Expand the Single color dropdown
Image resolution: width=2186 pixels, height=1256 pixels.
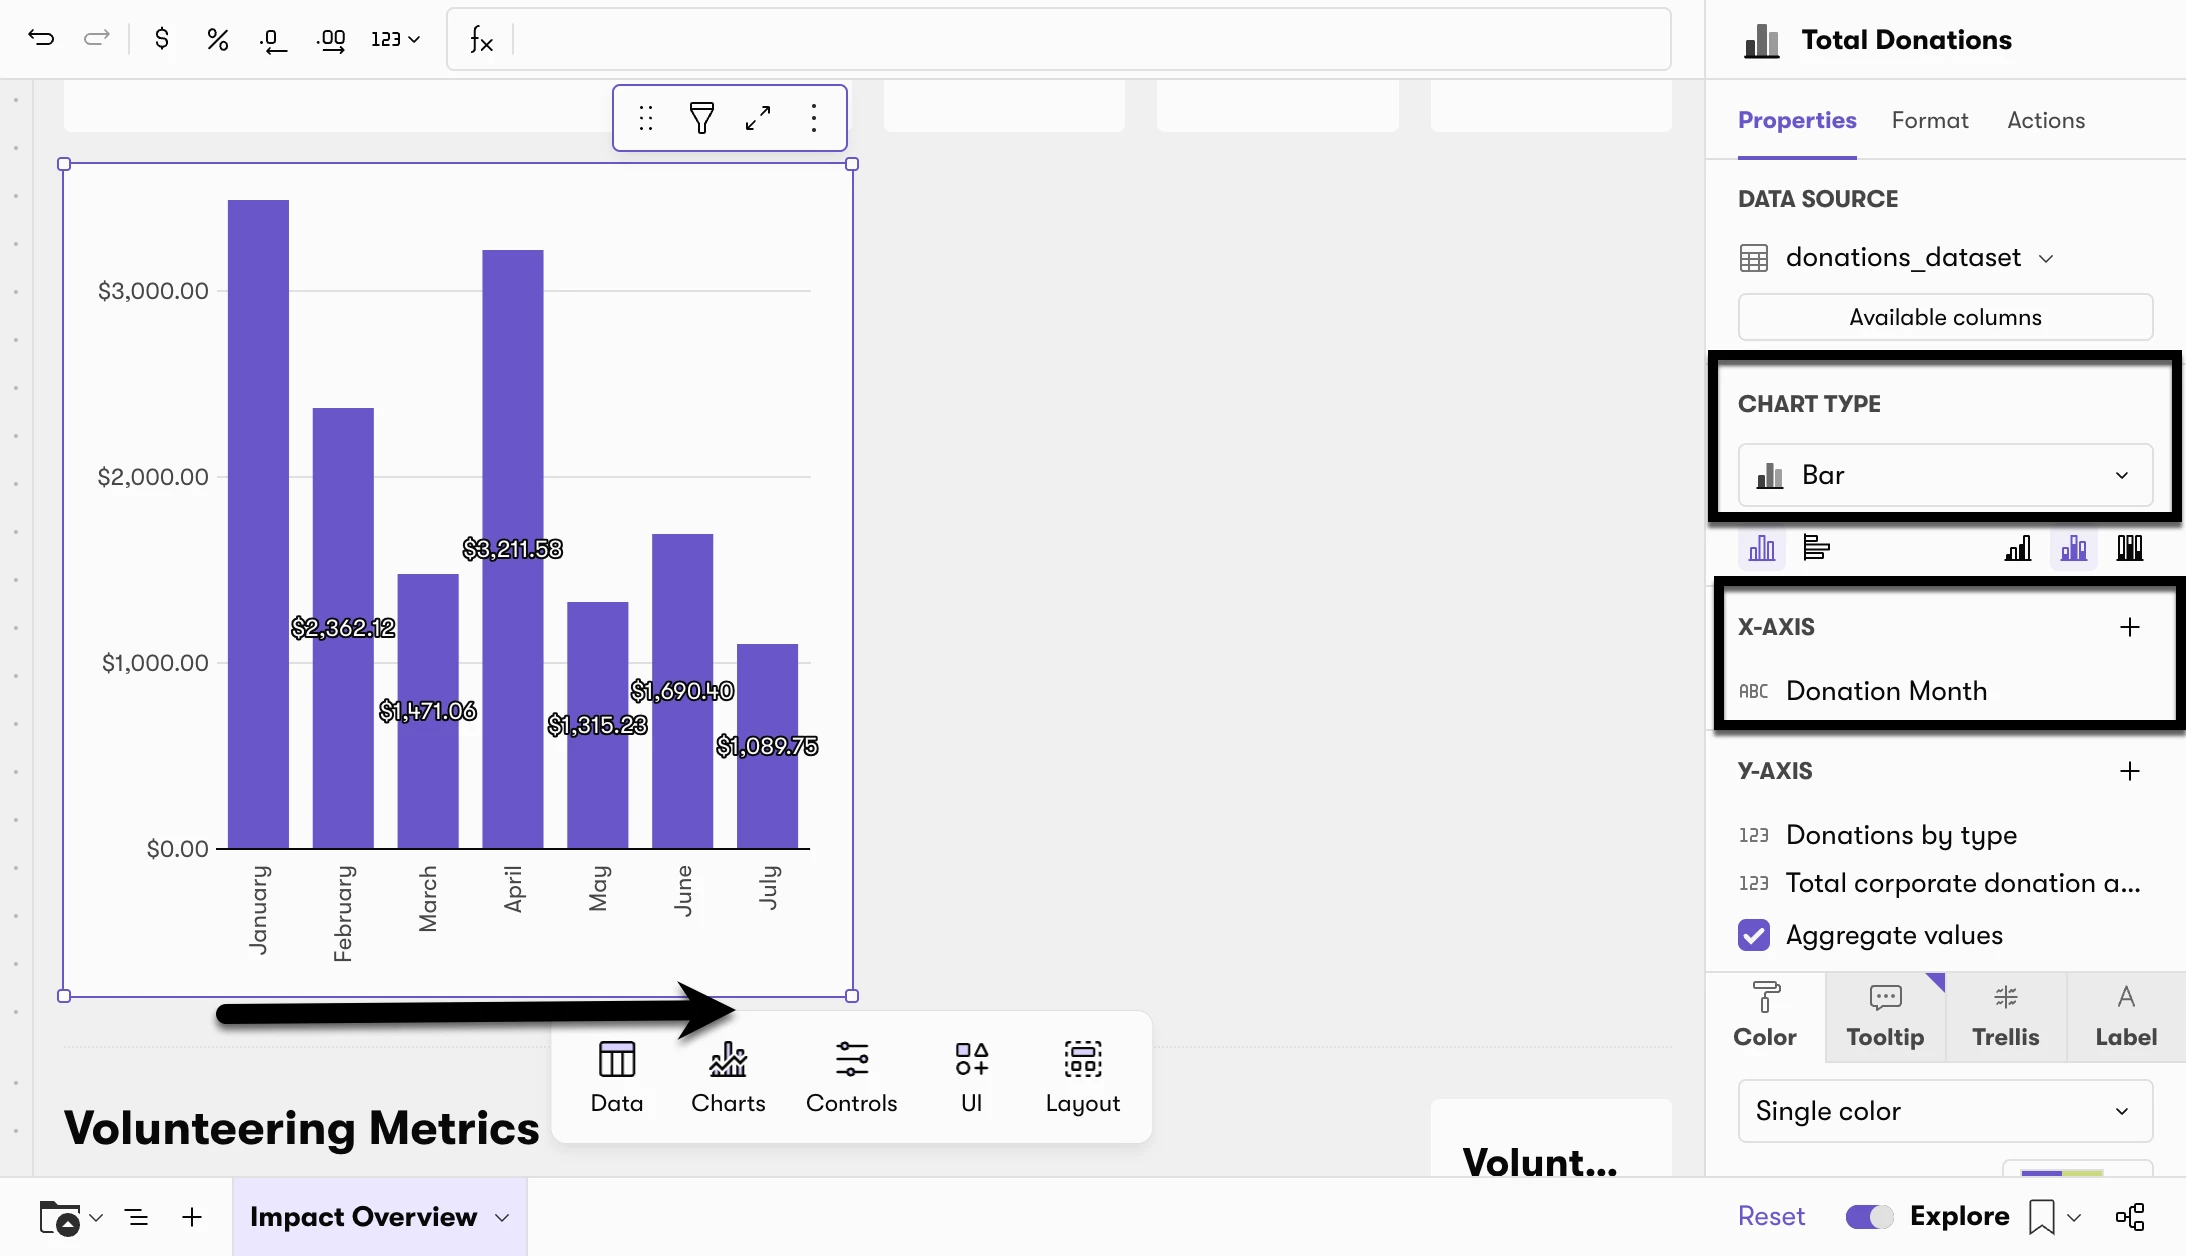(1945, 1111)
